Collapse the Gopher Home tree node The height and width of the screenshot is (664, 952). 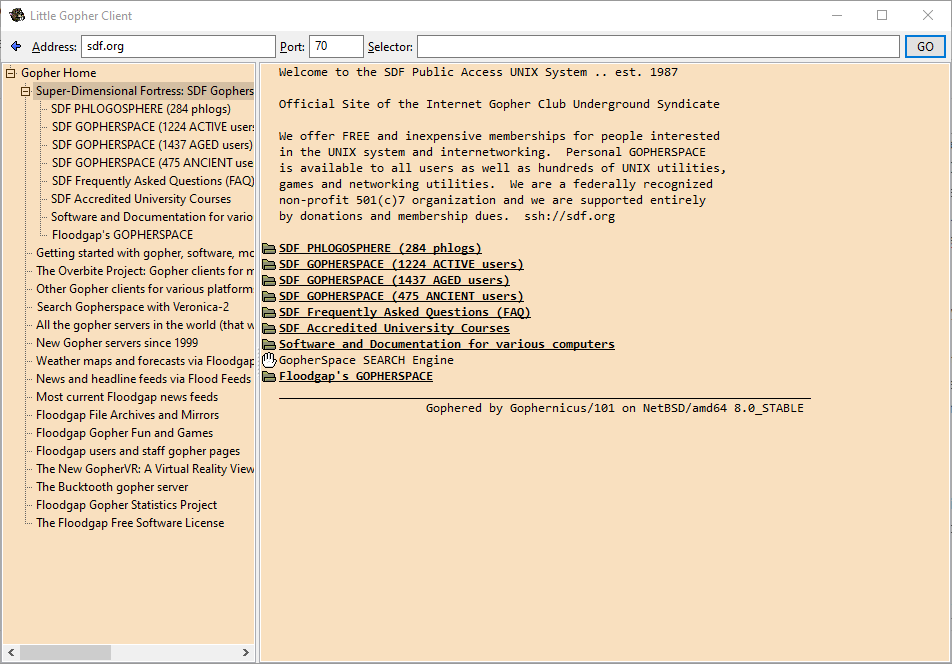pyautogui.click(x=11, y=73)
